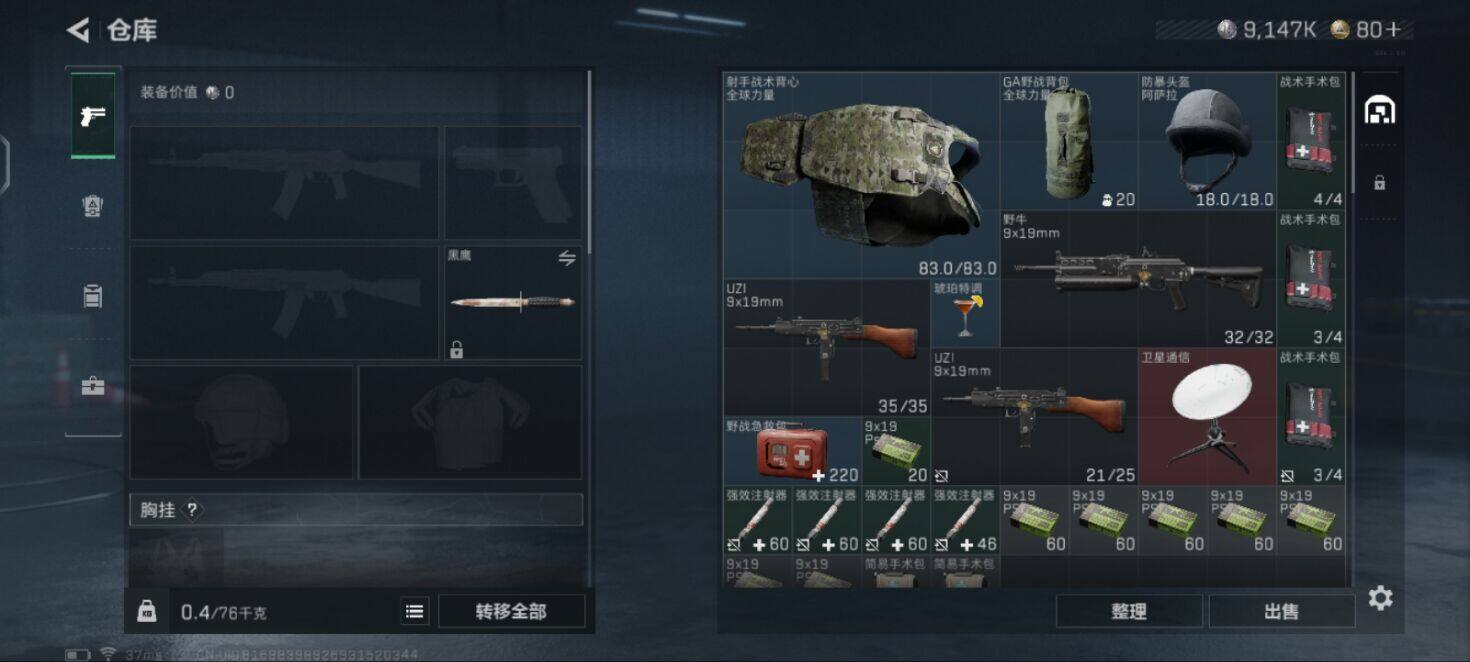Select the 卫星通信 satellite dish item
This screenshot has width=1470, height=662.
click(1207, 417)
